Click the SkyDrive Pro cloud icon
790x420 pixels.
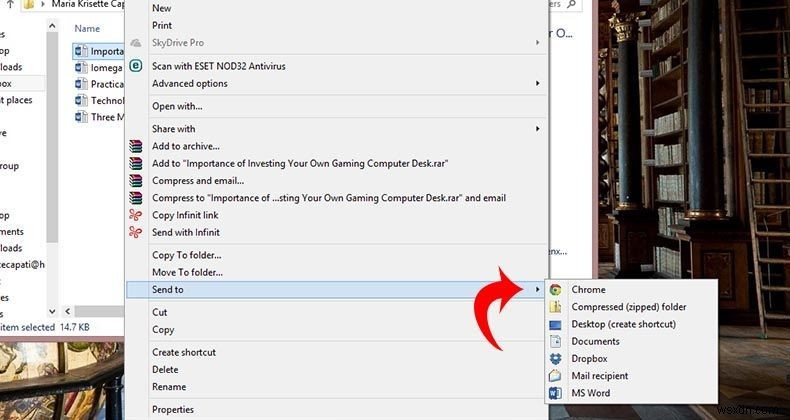click(135, 43)
